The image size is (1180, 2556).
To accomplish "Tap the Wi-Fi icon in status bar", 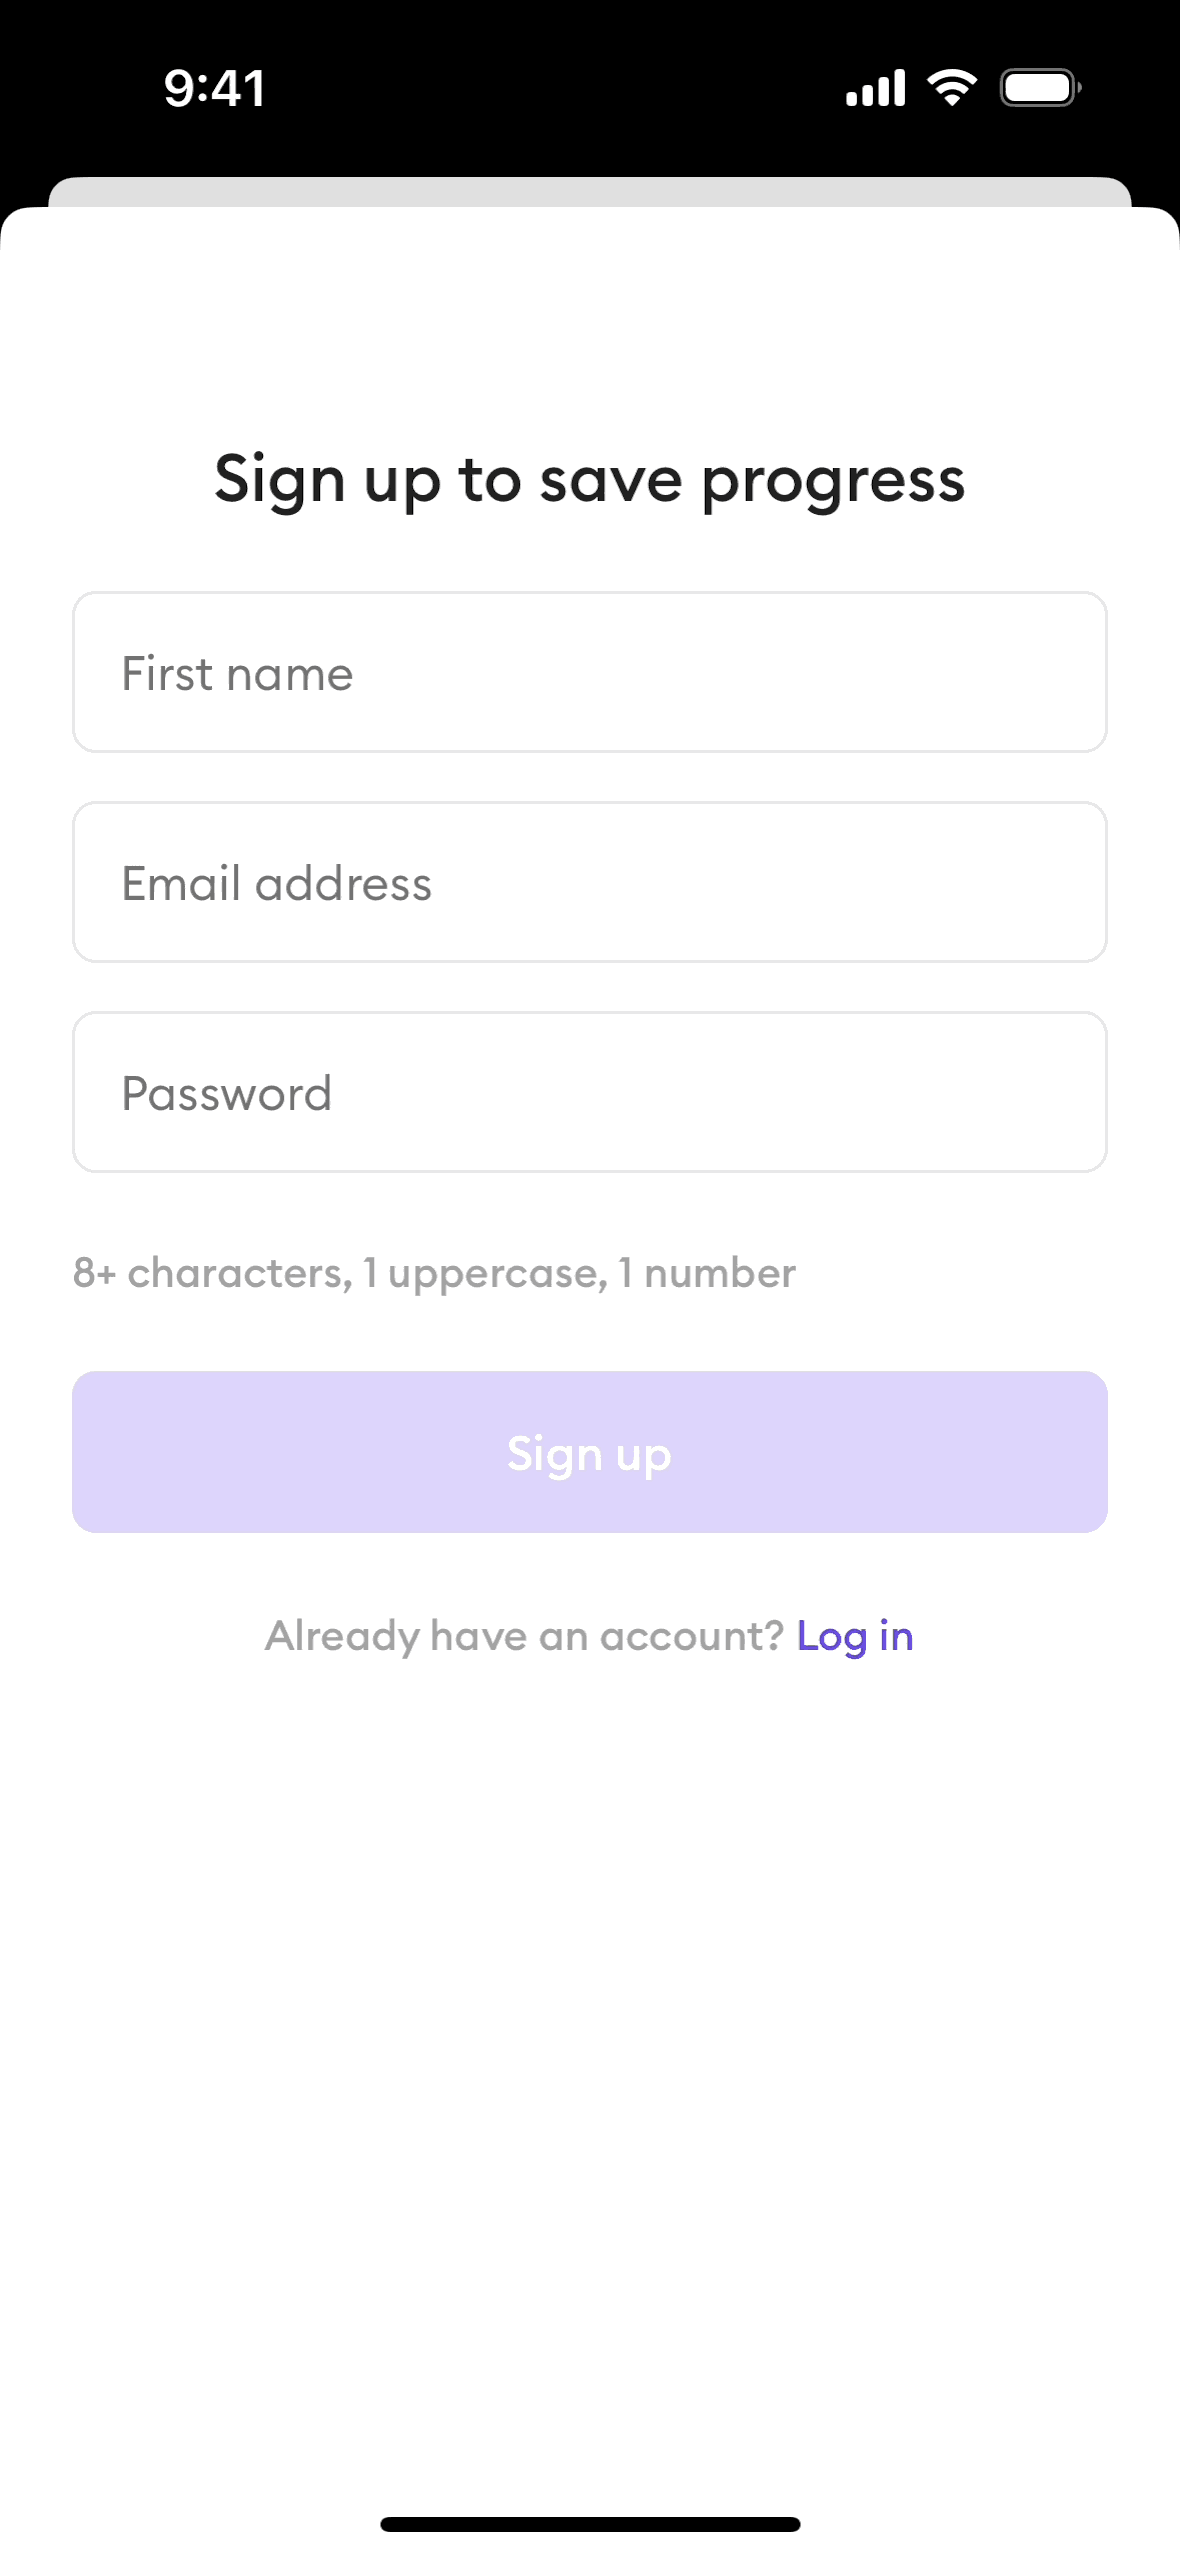I will [951, 88].
